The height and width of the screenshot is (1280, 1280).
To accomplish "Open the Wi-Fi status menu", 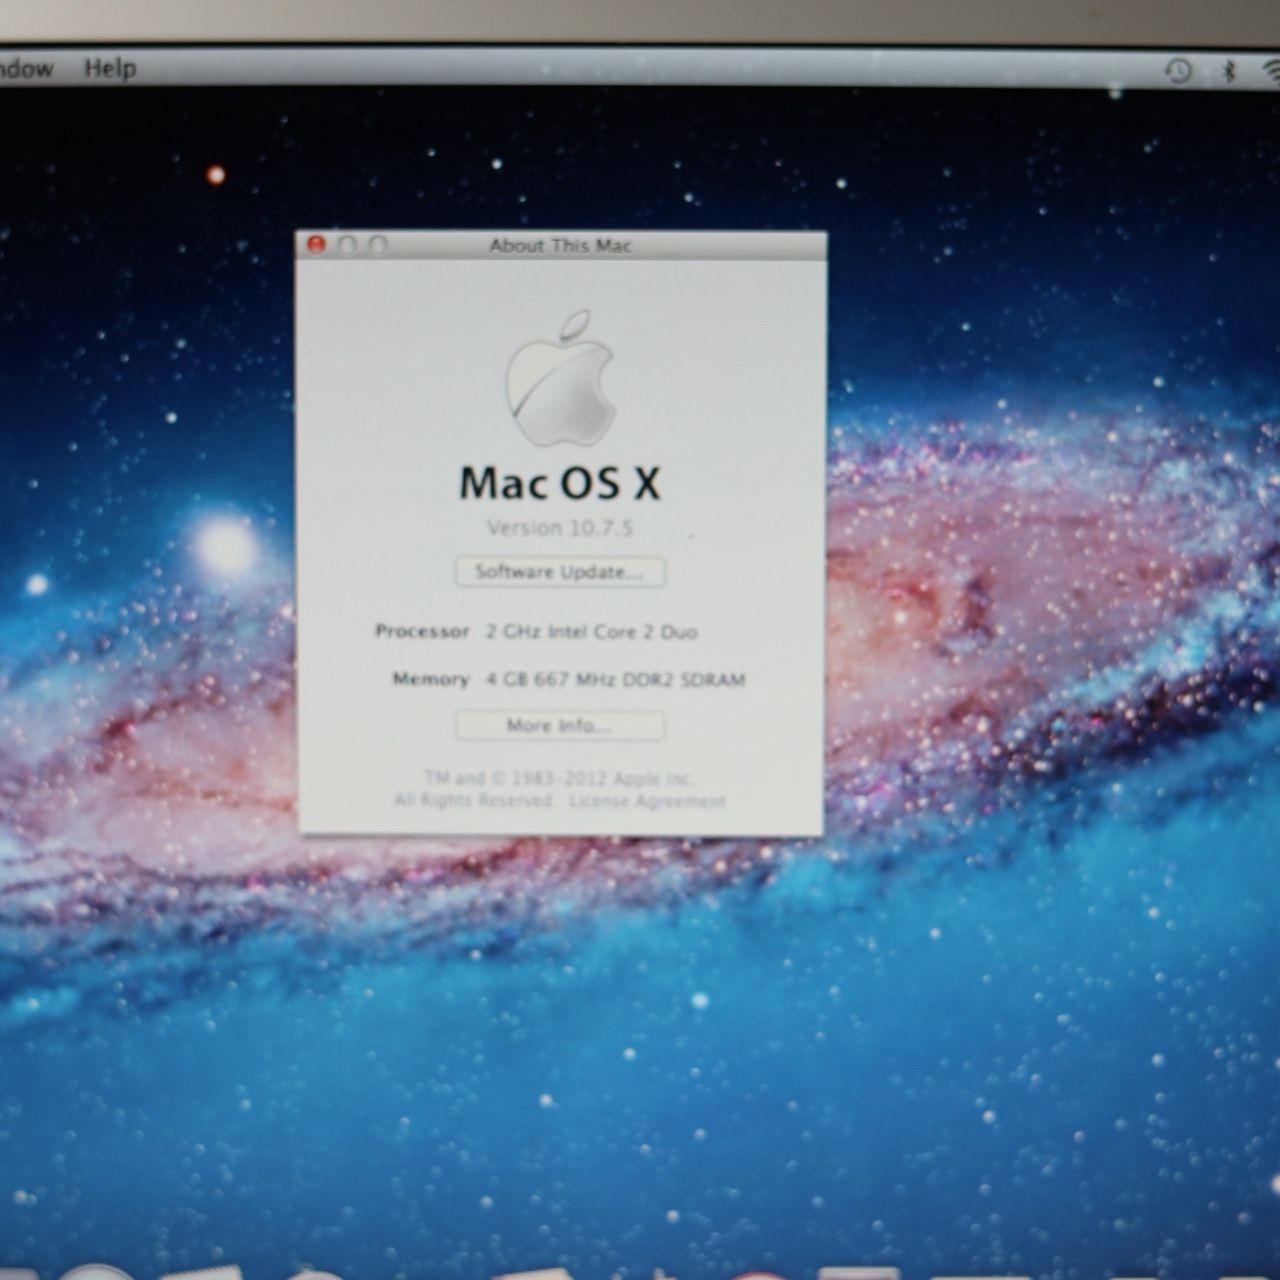I will pyautogui.click(x=1271, y=70).
